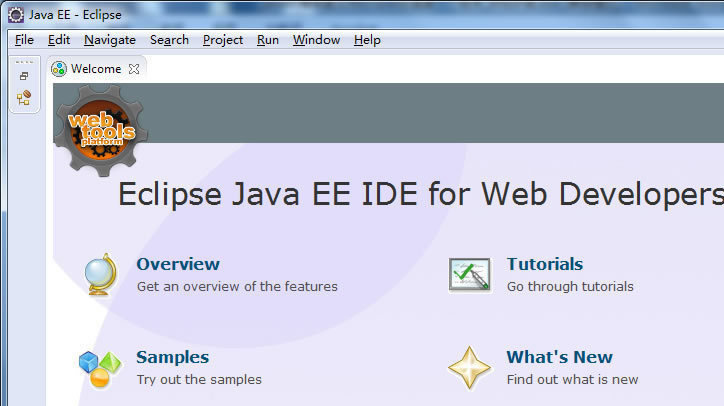Viewport: 724px width, 406px height.
Task: Click the Web Tools Platform gear logo
Action: pos(101,131)
